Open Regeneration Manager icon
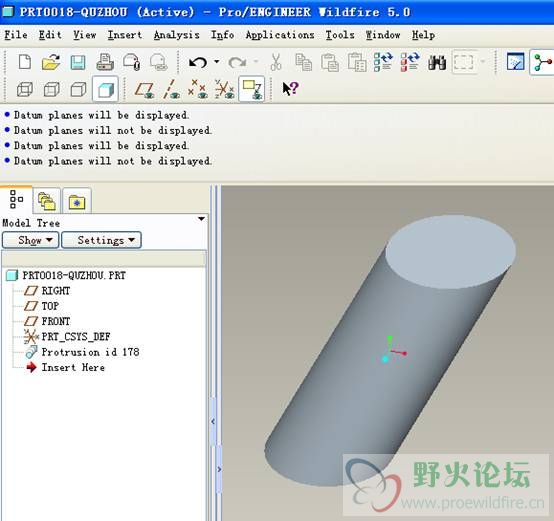This screenshot has width=554, height=521. [x=410, y=62]
